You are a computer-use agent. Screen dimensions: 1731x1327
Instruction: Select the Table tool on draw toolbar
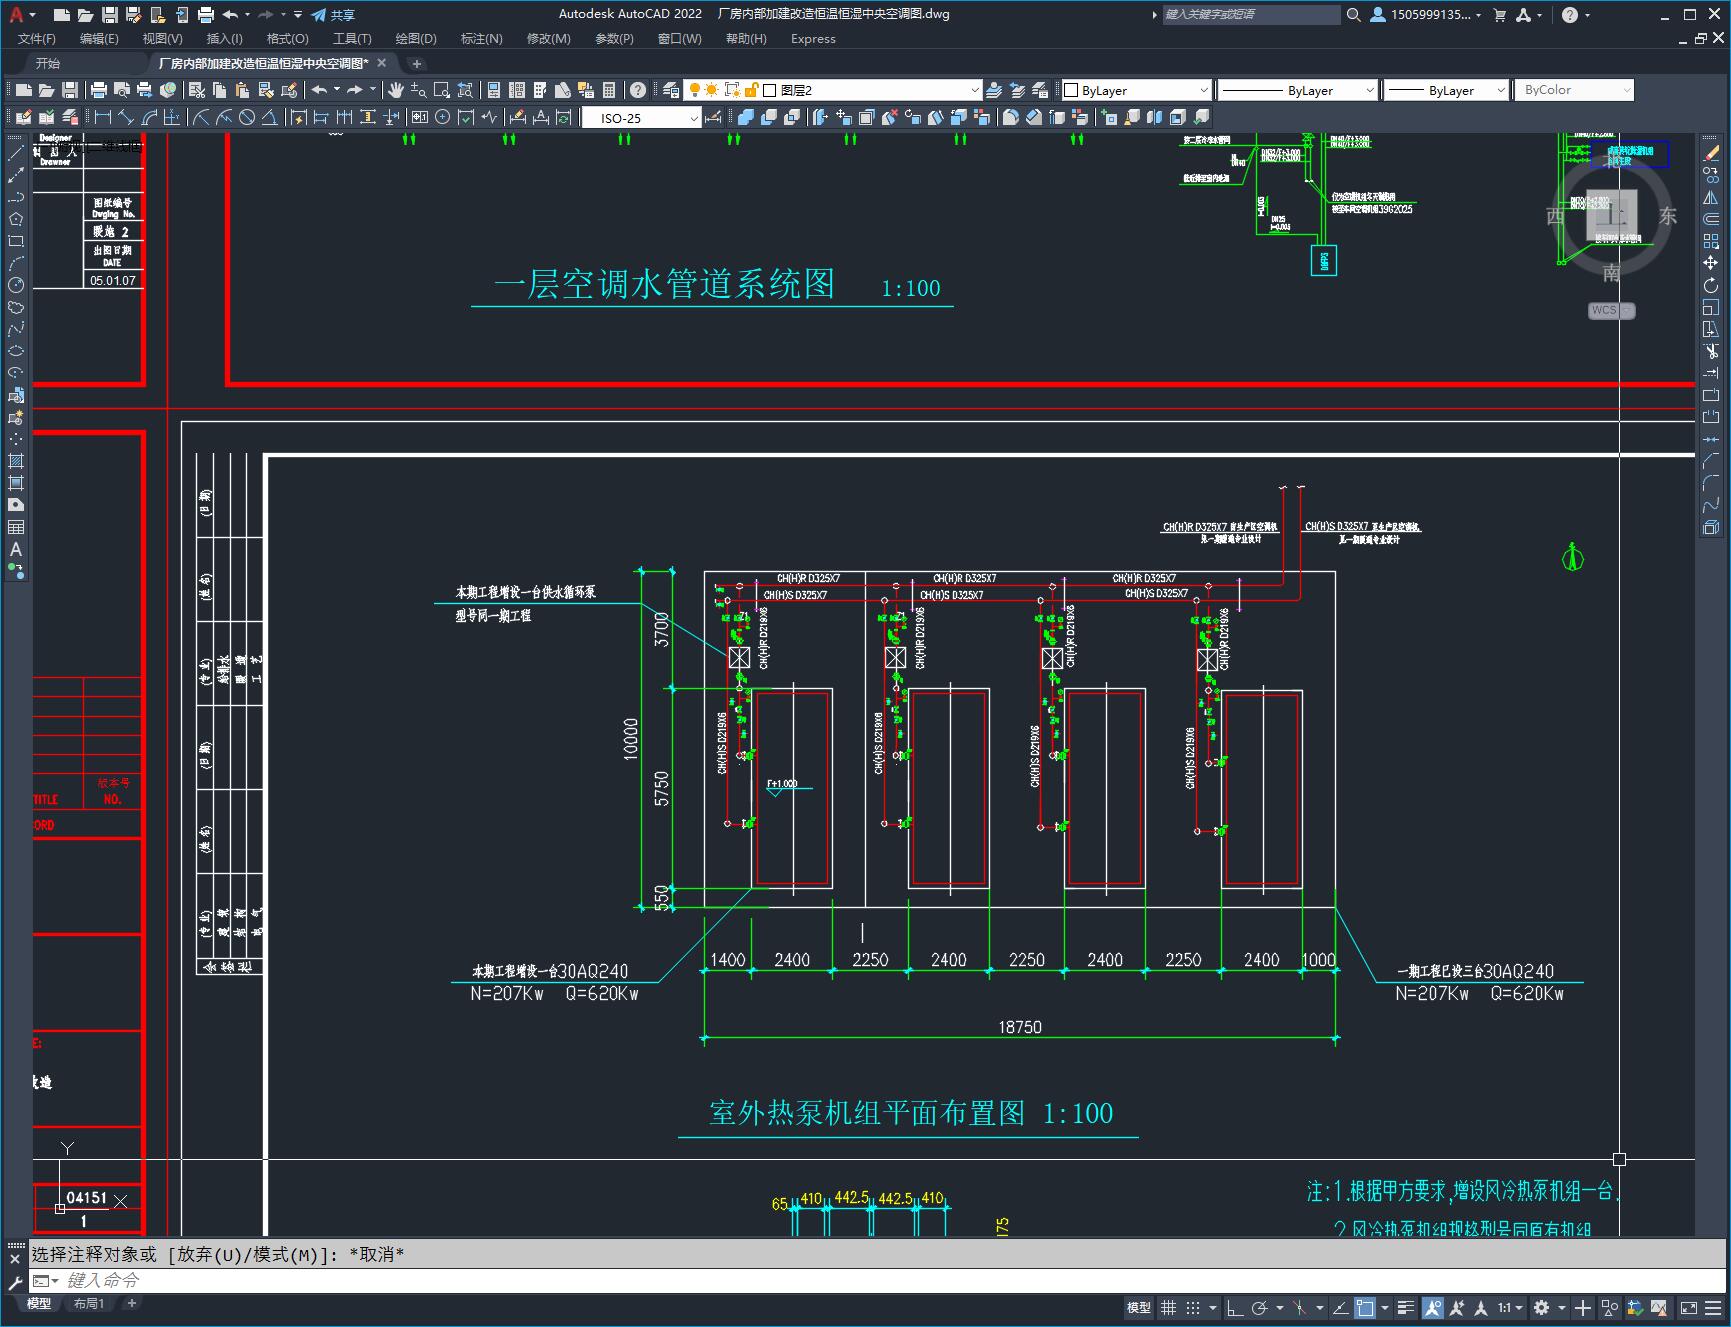coord(15,527)
